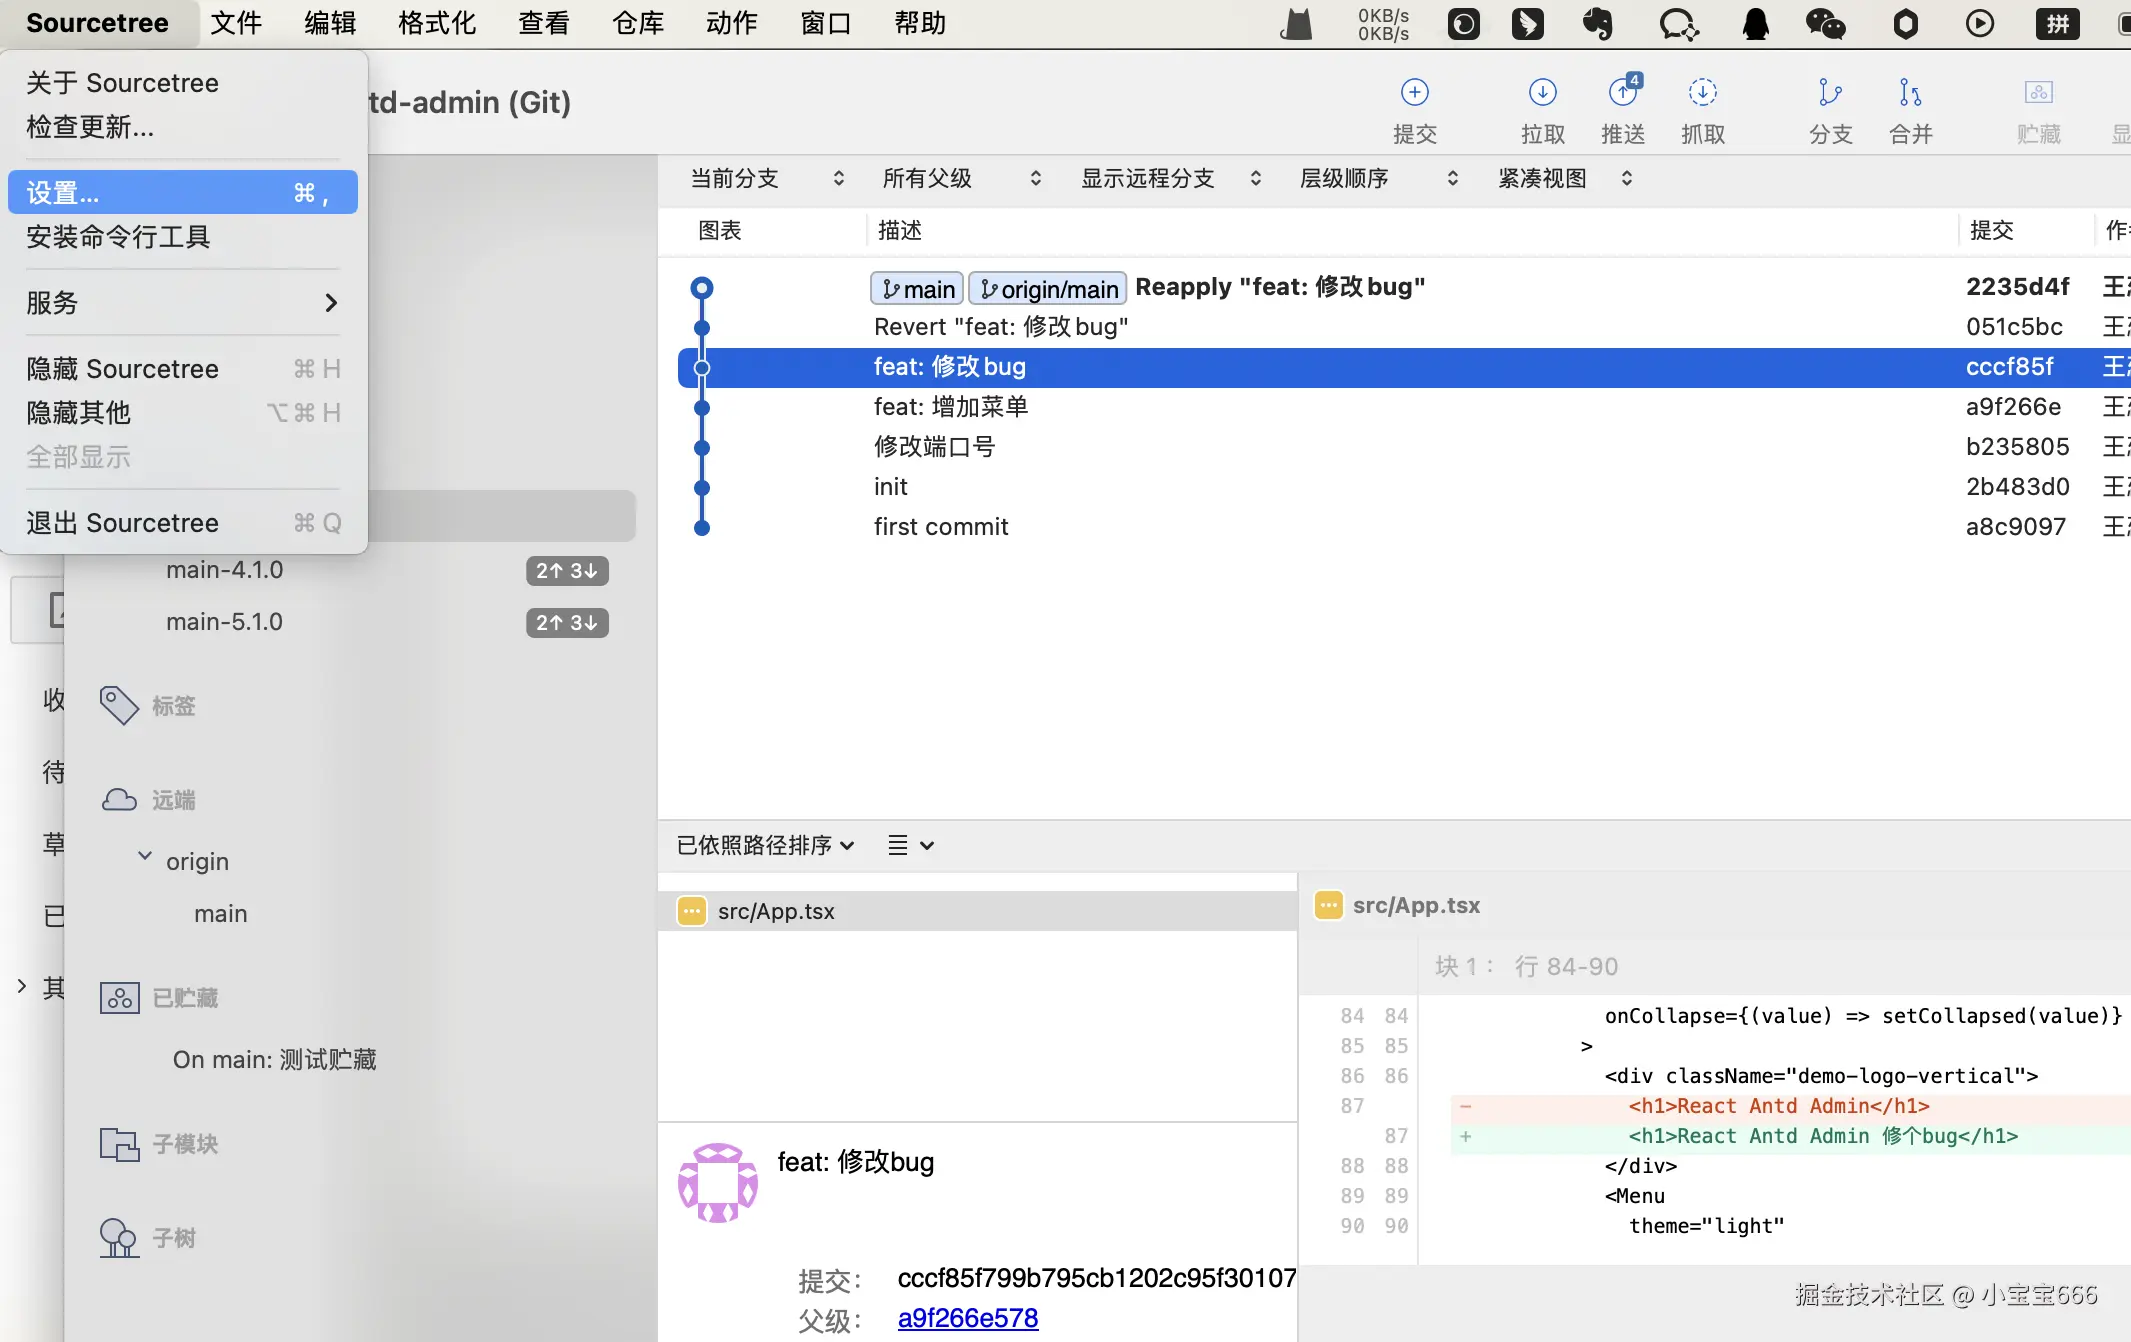The height and width of the screenshot is (1342, 2131).
Task: Open the 当前分支 branch filter dropdown
Action: (x=767, y=178)
